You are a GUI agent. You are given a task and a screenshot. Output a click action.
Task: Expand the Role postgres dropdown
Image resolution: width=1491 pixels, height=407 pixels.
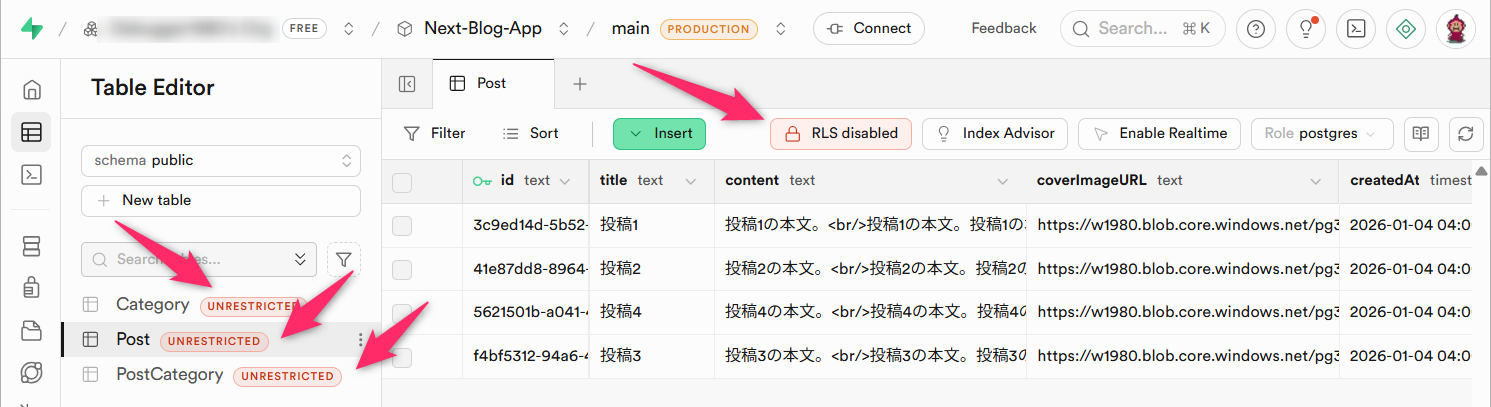click(1322, 134)
